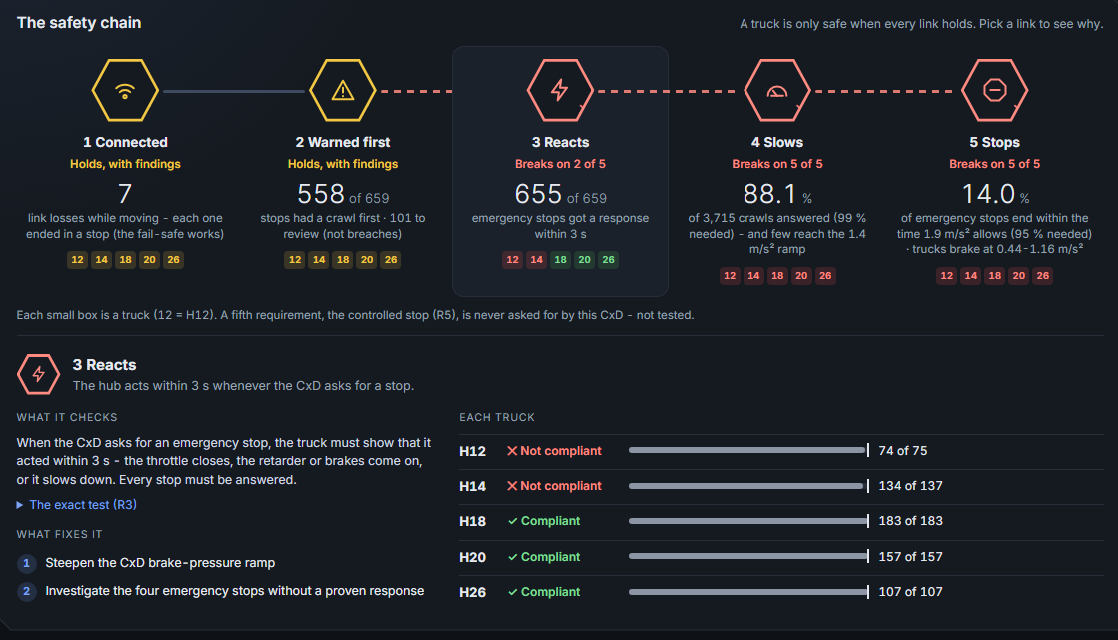The image size is (1118, 640).
Task: Click the "Breaks on 2 of 5" status
Action: [x=560, y=164]
